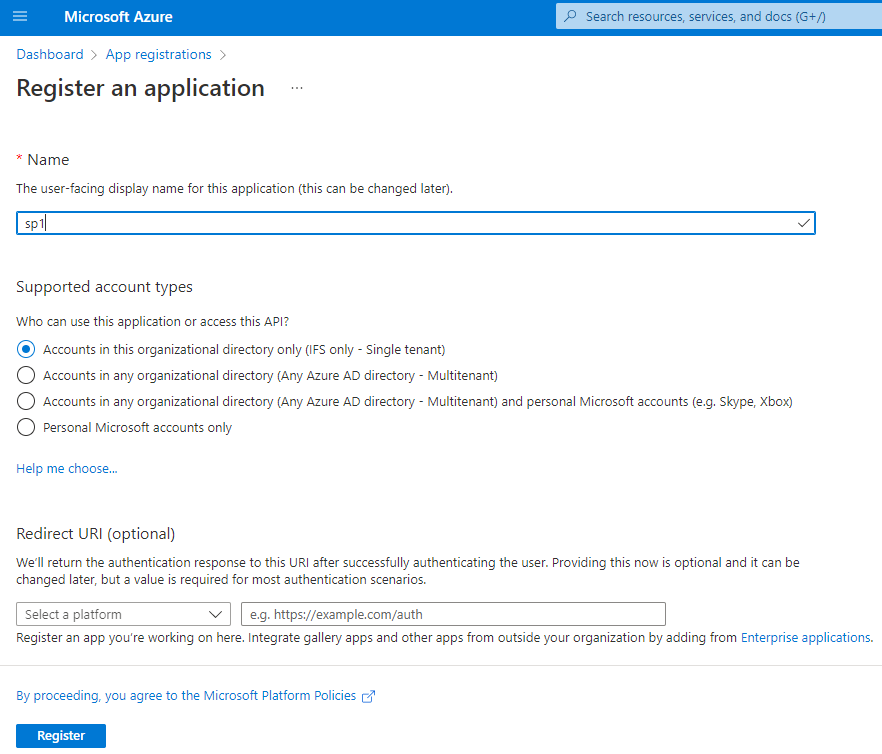
Task: Click the search magnifier icon
Action: [571, 17]
